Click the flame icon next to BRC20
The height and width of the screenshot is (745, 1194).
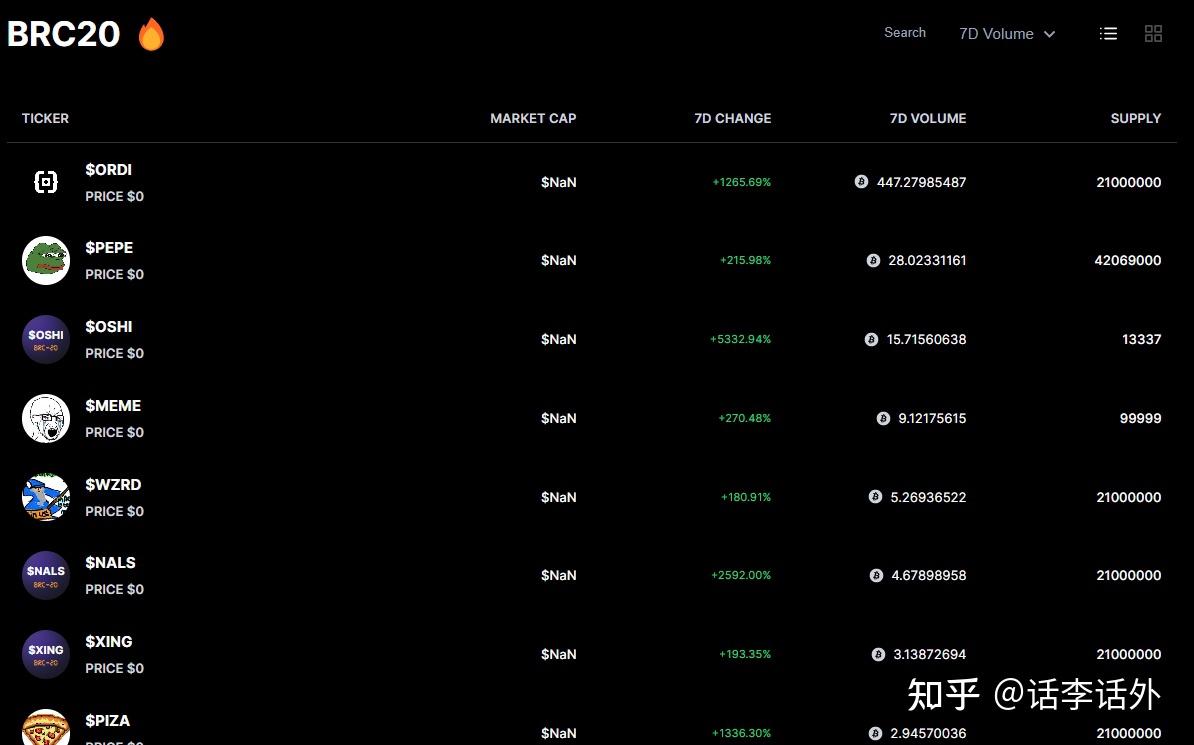click(x=150, y=33)
